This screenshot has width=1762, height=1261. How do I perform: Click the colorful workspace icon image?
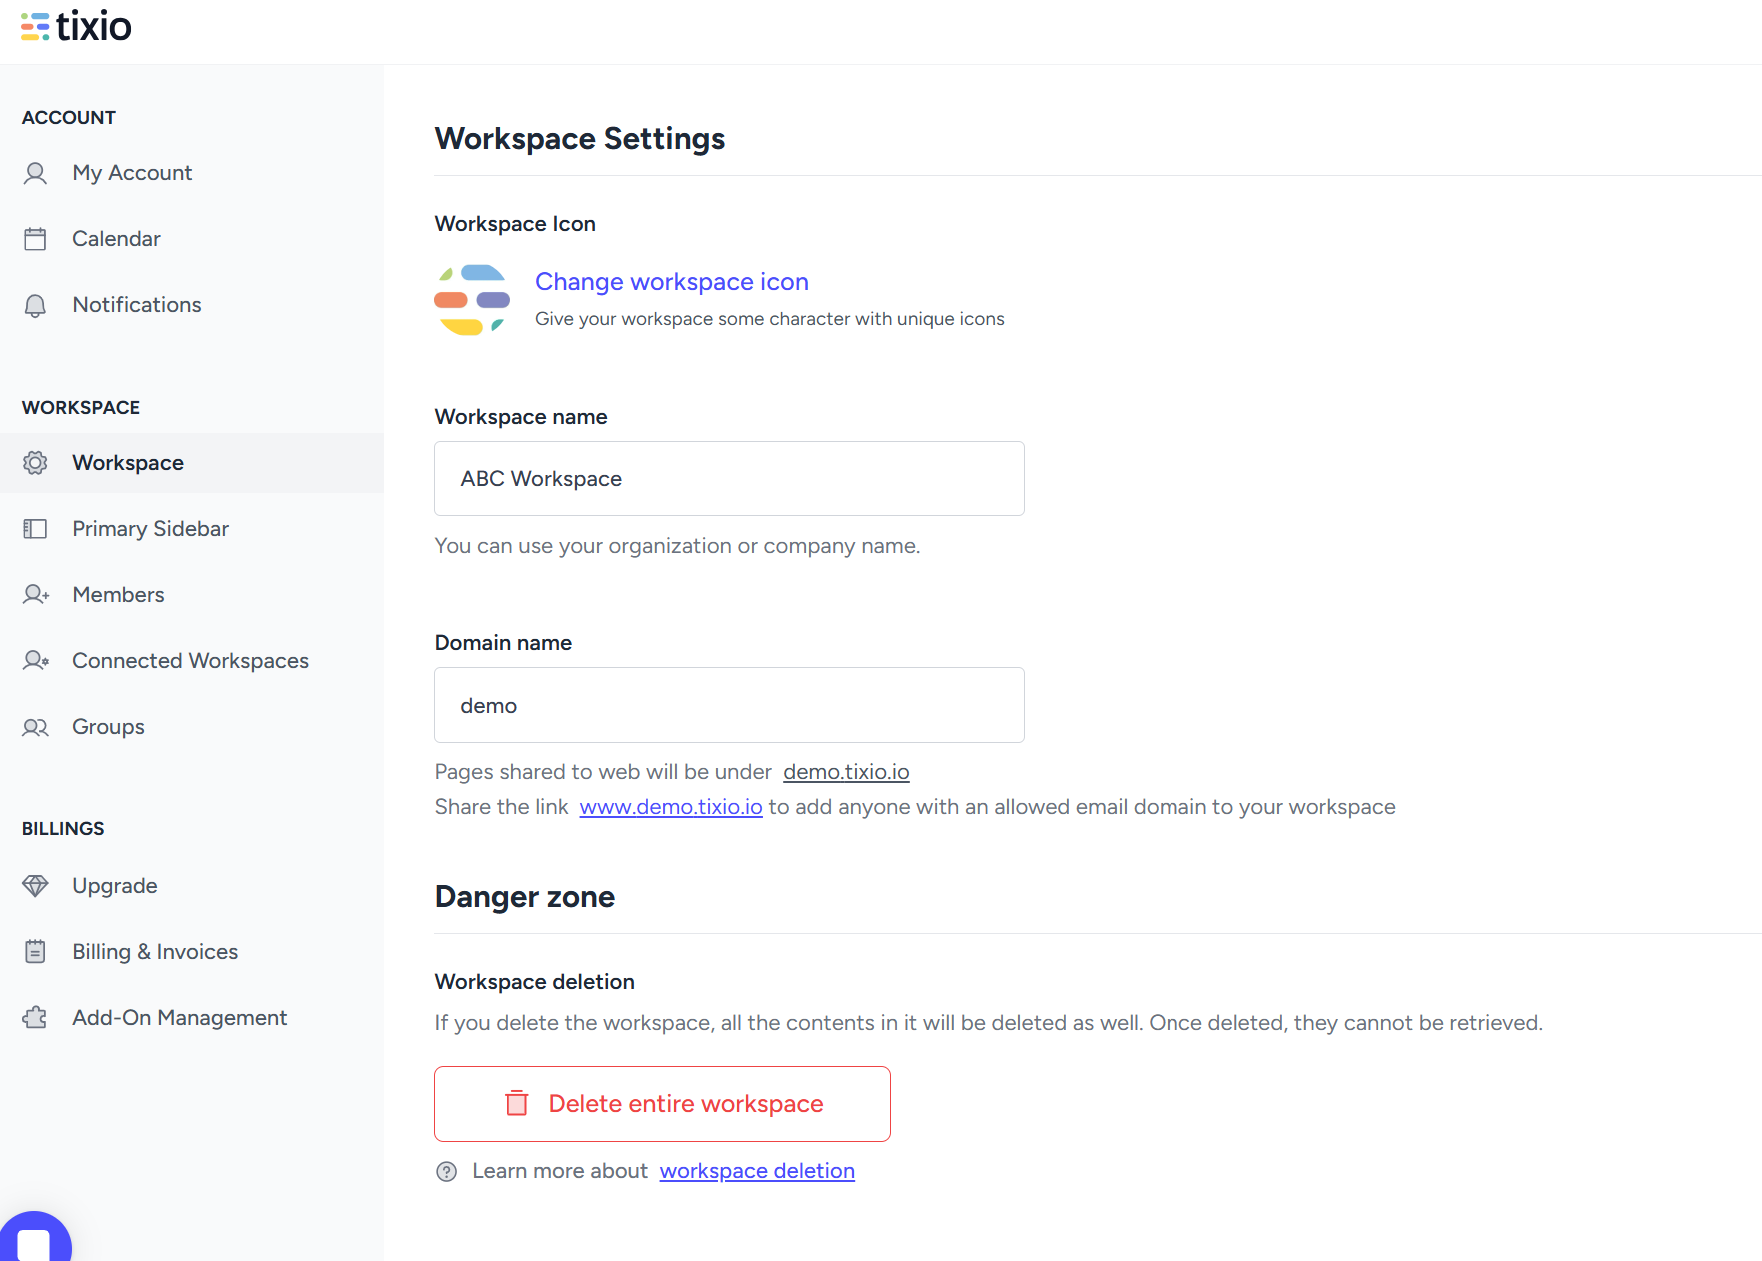pos(472,299)
